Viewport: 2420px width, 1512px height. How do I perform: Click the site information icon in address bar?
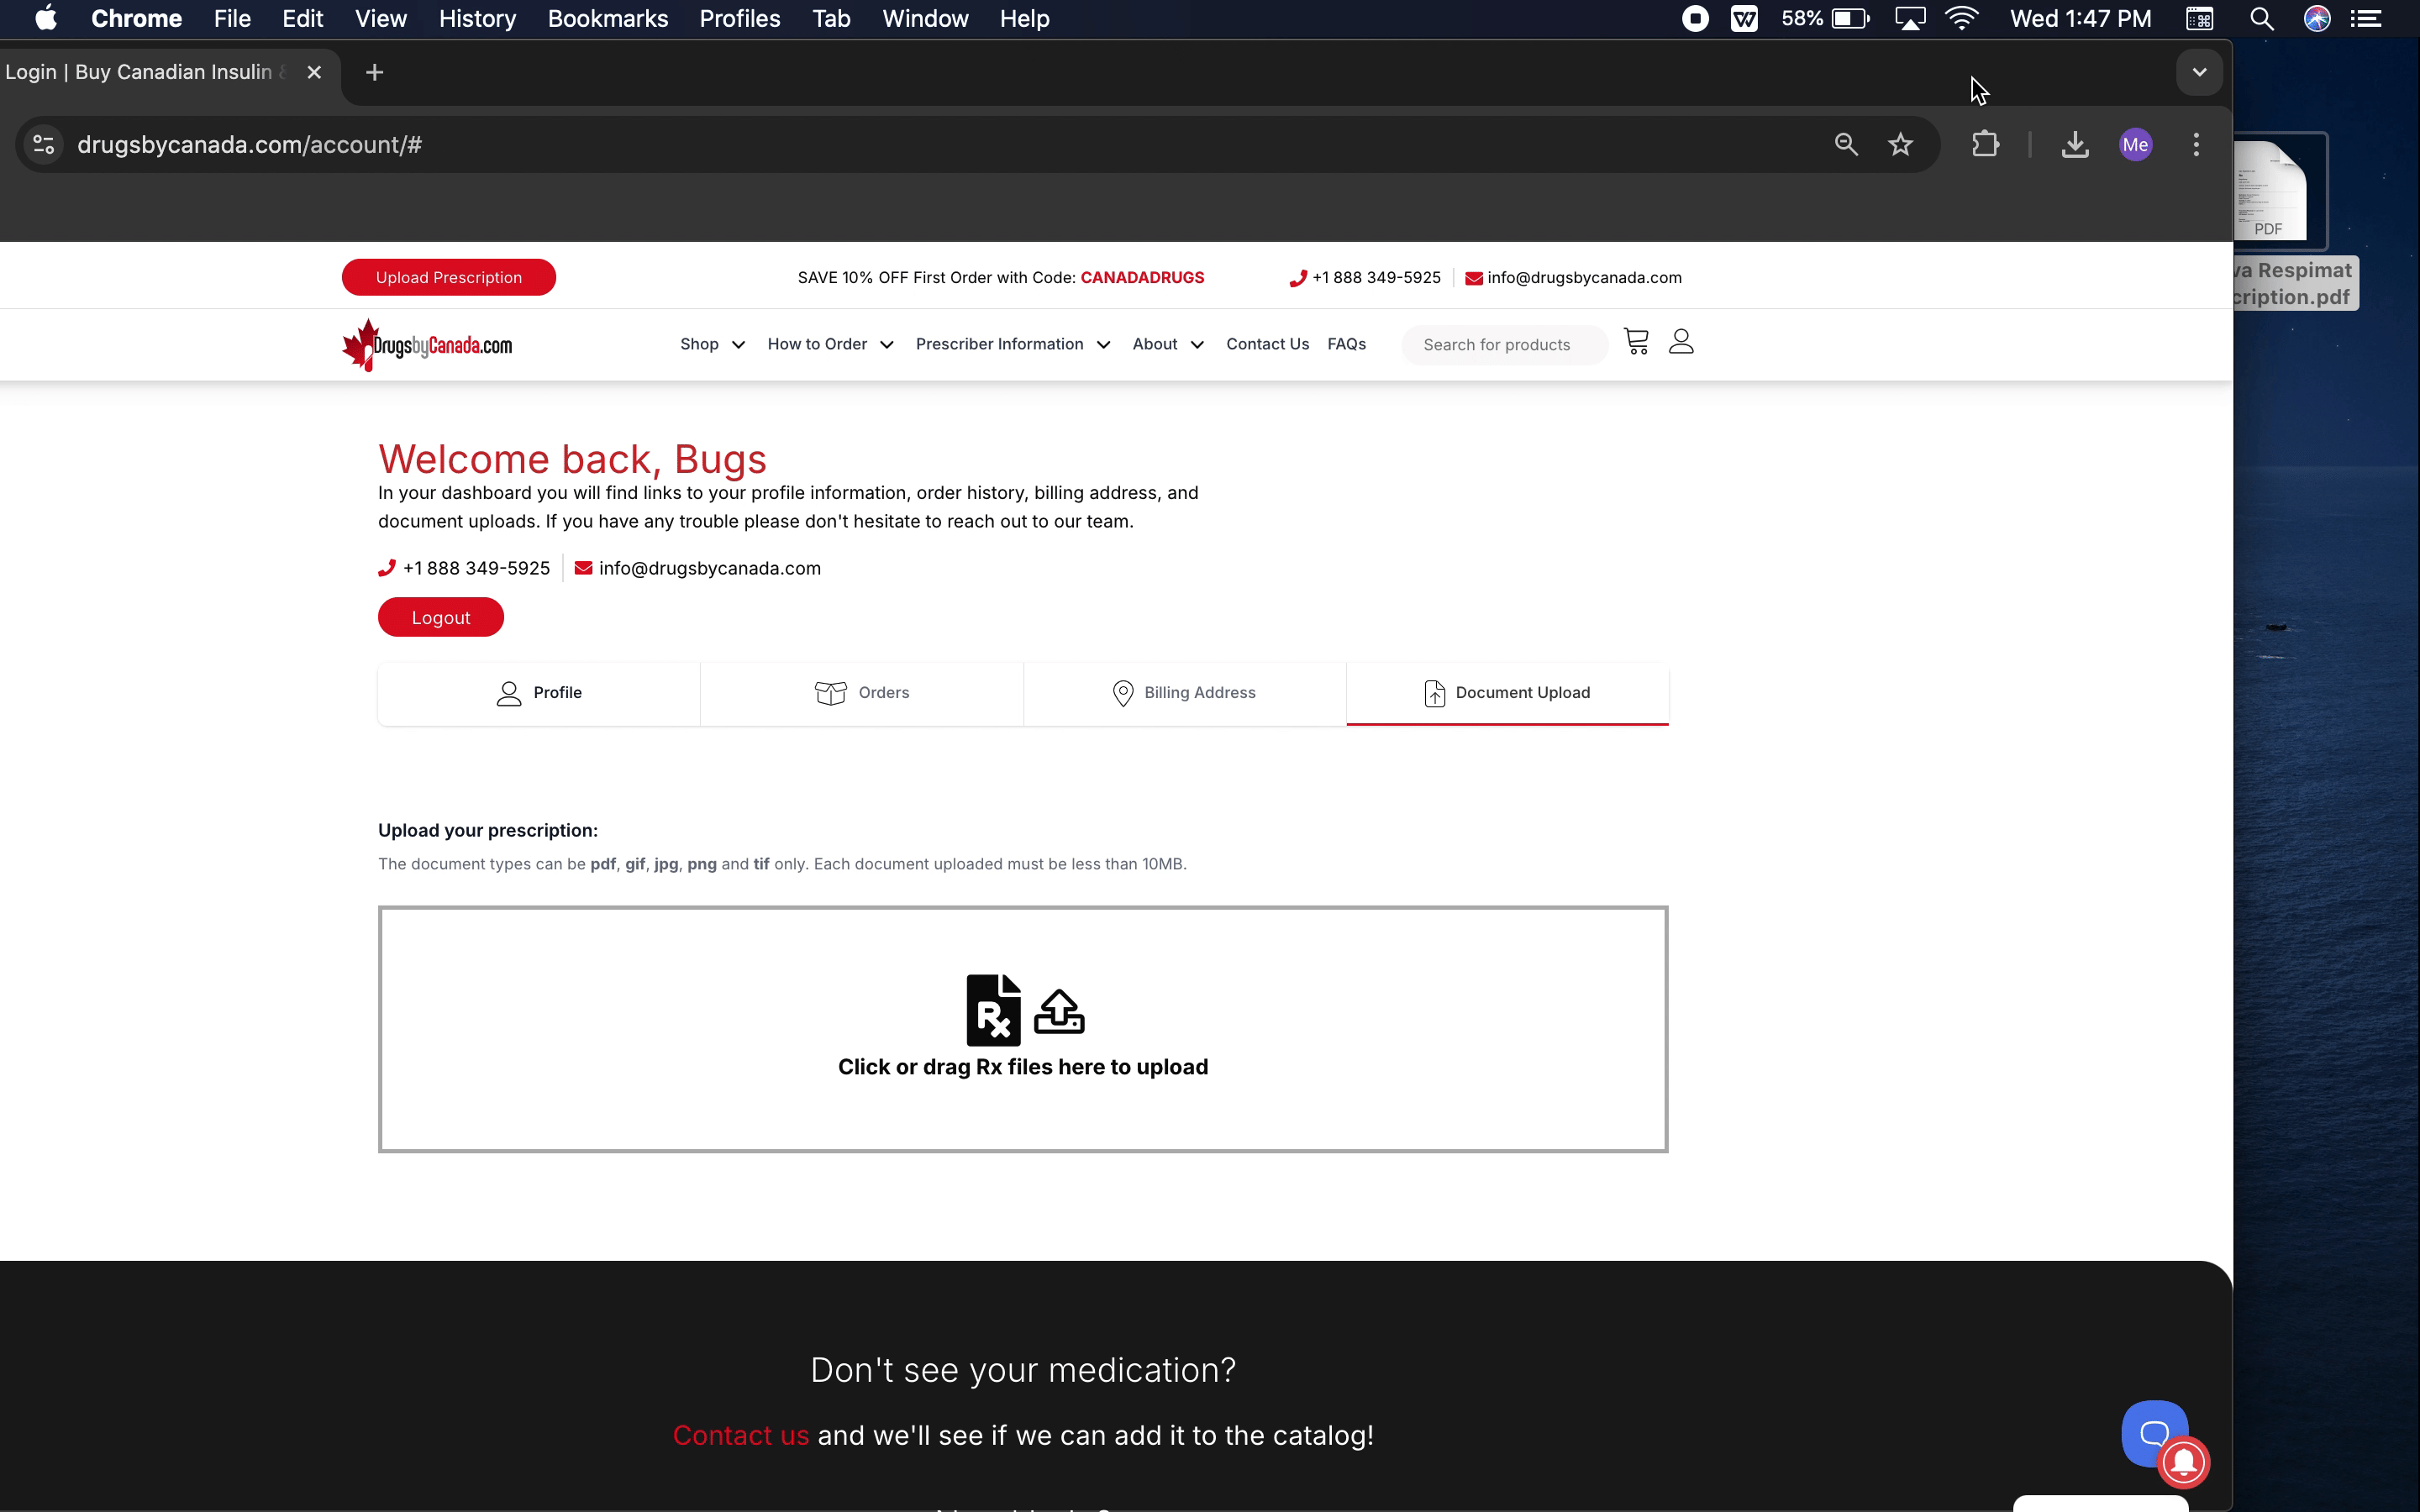pos(44,145)
